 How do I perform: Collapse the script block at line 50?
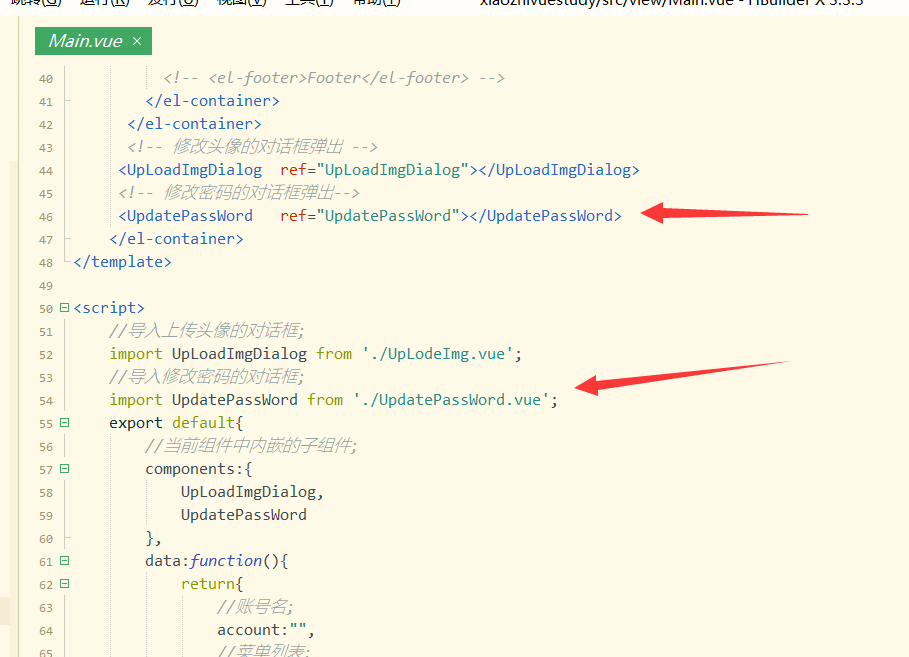point(65,308)
